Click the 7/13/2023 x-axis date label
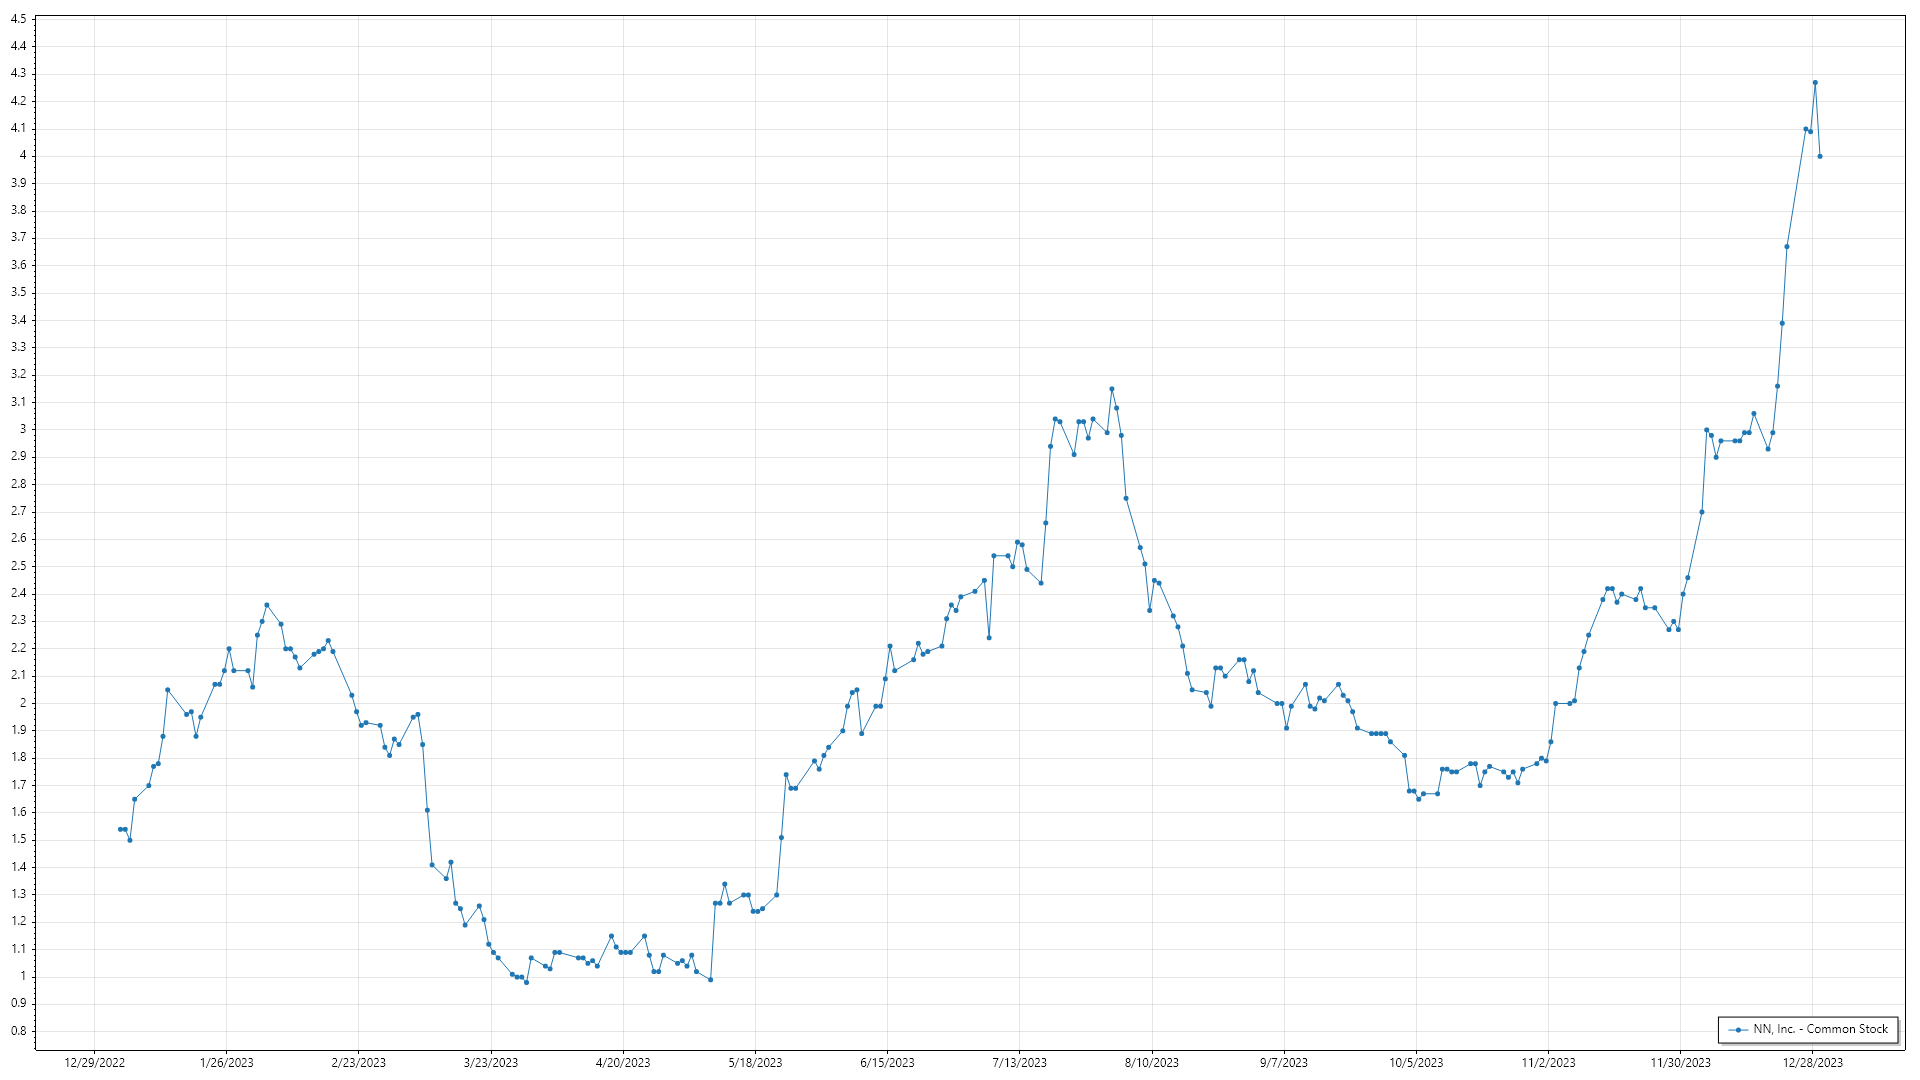 (x=1020, y=1063)
